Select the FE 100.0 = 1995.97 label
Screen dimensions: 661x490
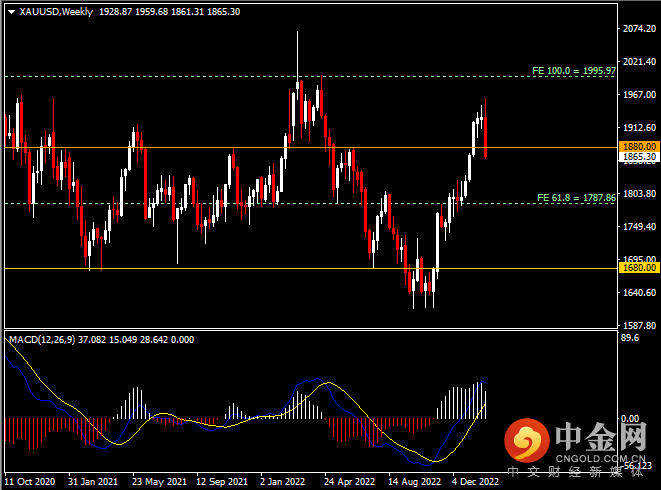[573, 71]
